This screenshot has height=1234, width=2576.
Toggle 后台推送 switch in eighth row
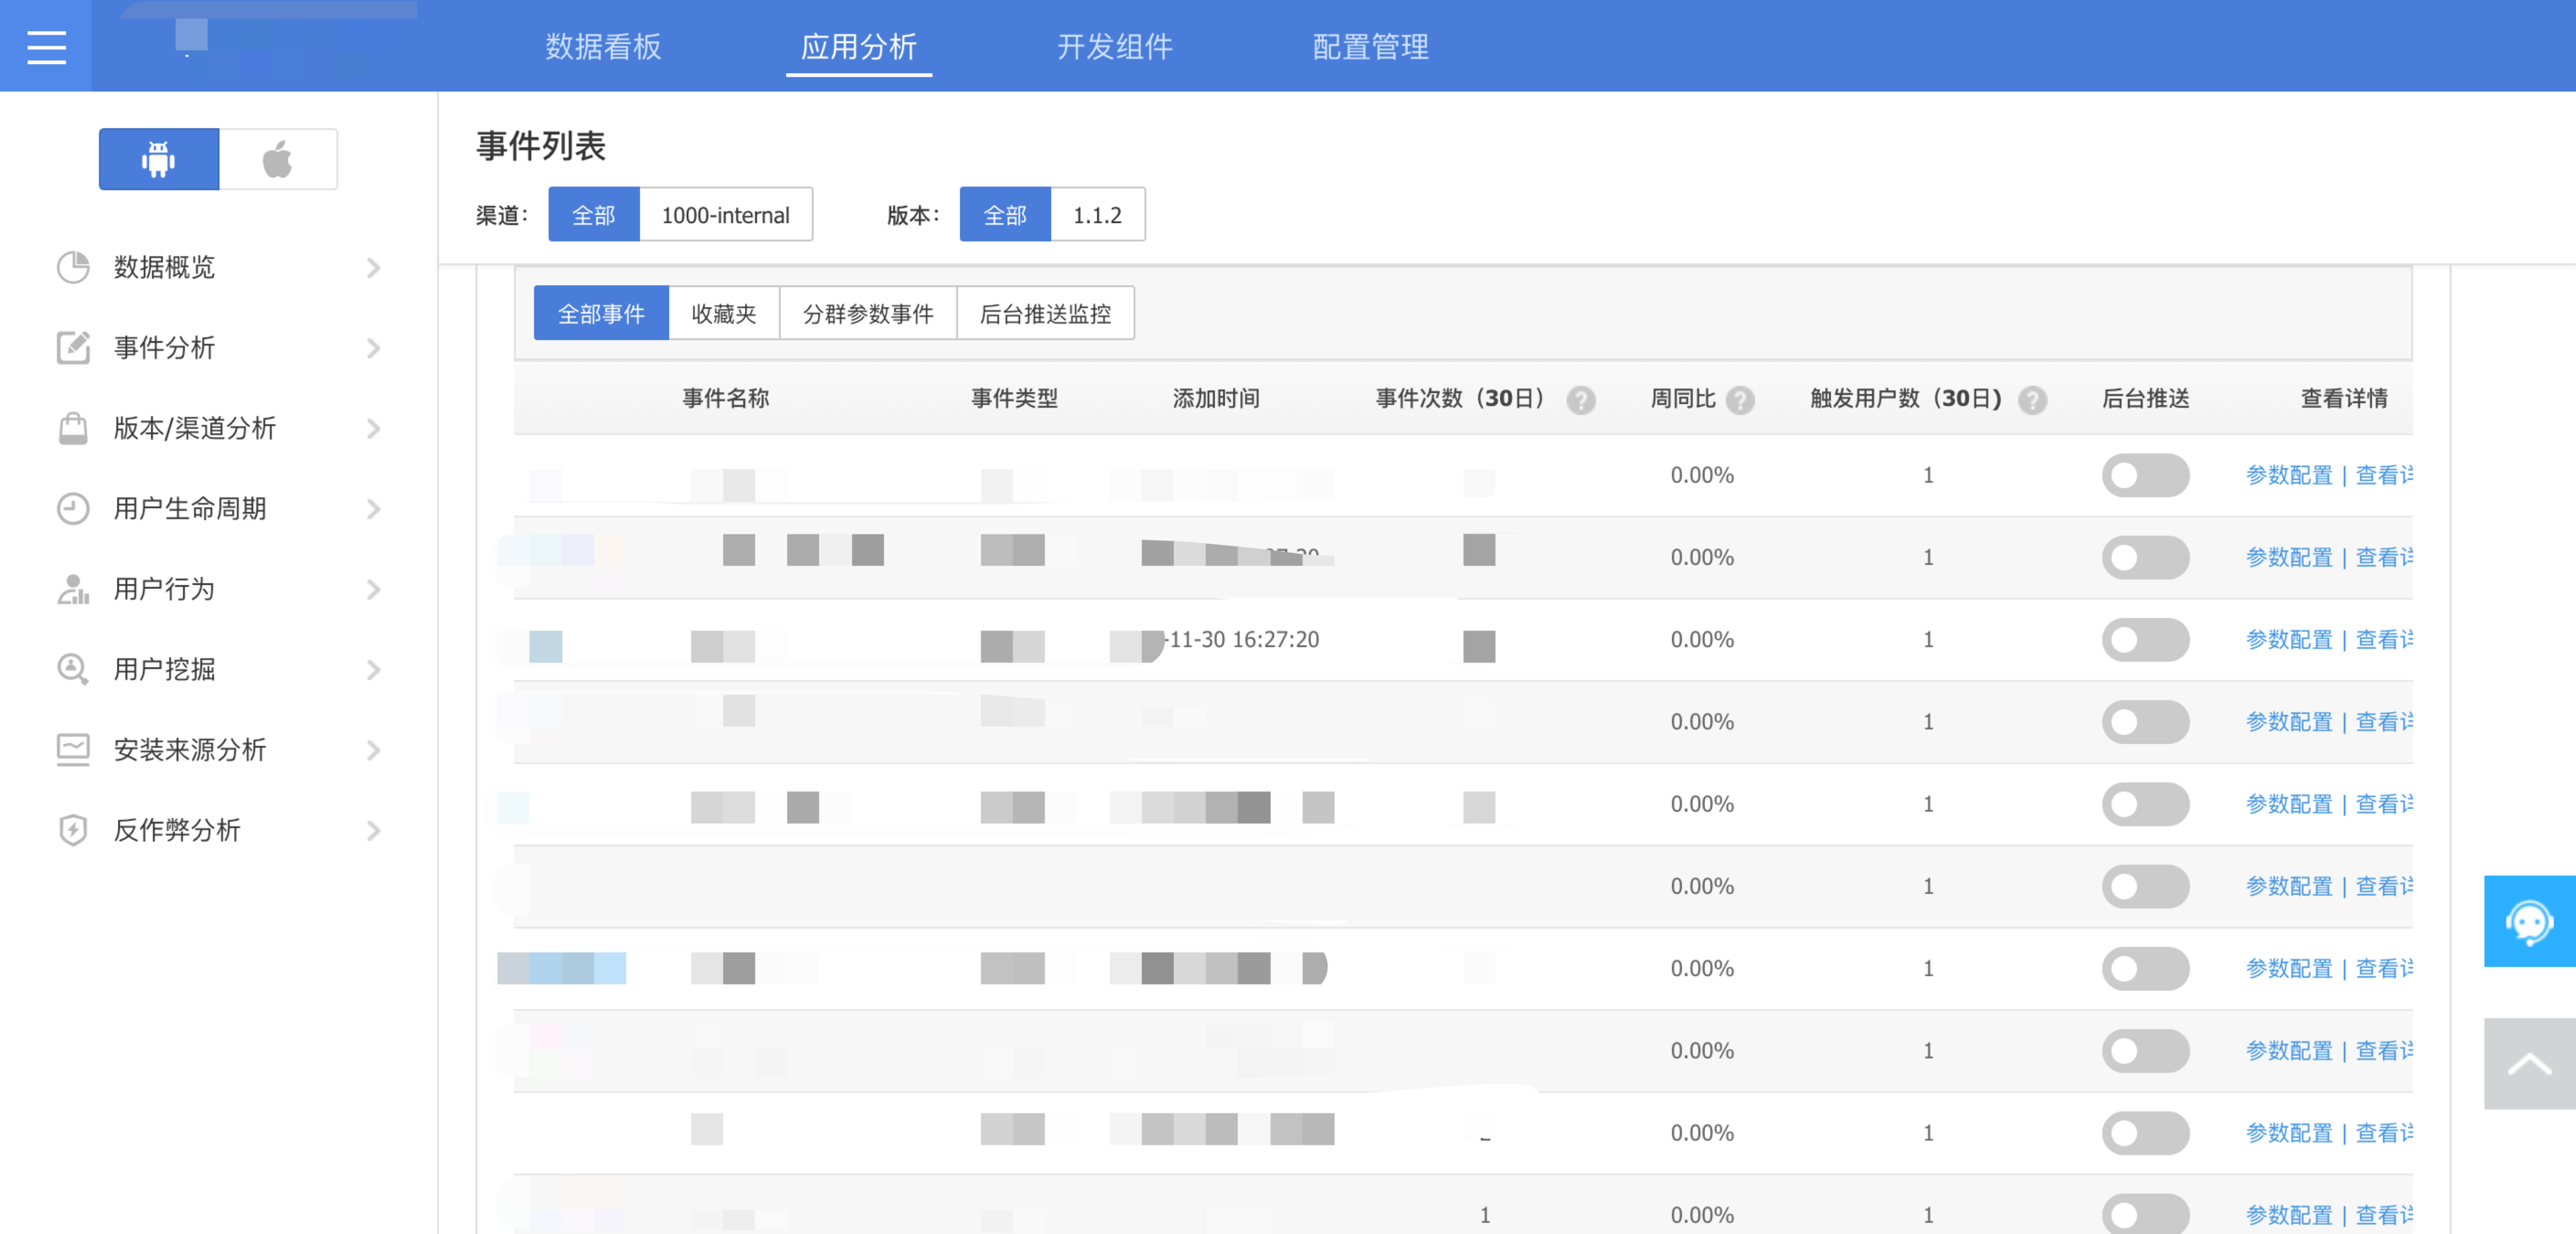click(x=2145, y=1051)
